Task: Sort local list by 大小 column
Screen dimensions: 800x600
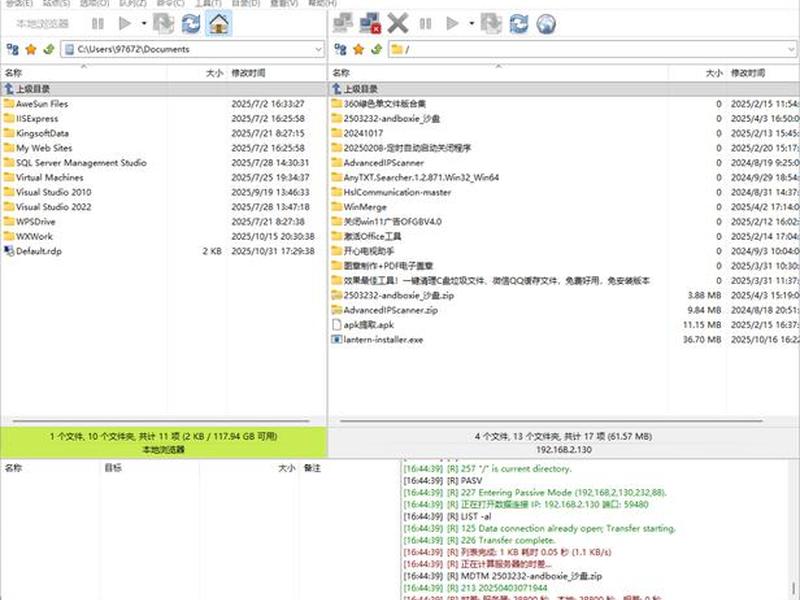Action: tap(197, 73)
